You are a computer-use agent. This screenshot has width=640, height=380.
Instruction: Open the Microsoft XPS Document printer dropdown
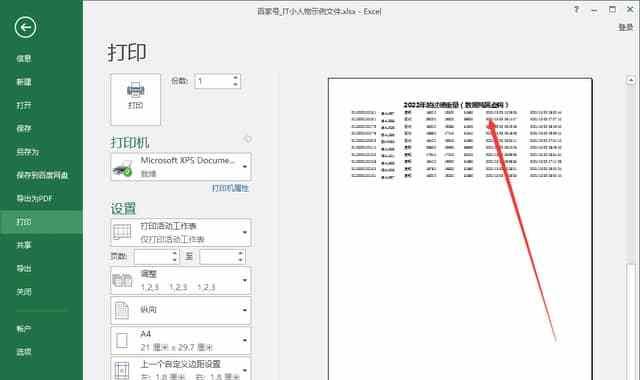click(x=181, y=167)
